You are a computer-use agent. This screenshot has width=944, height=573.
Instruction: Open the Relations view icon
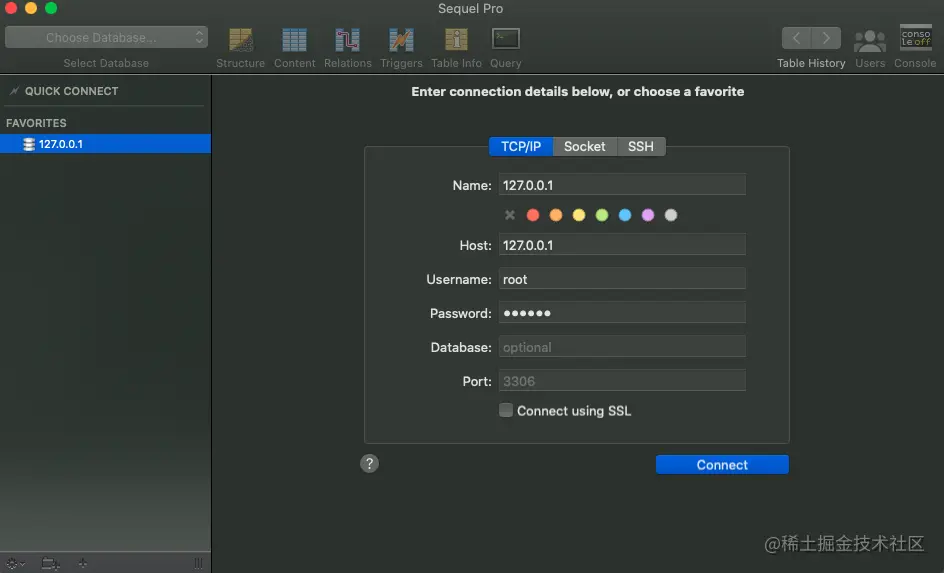pyautogui.click(x=347, y=40)
